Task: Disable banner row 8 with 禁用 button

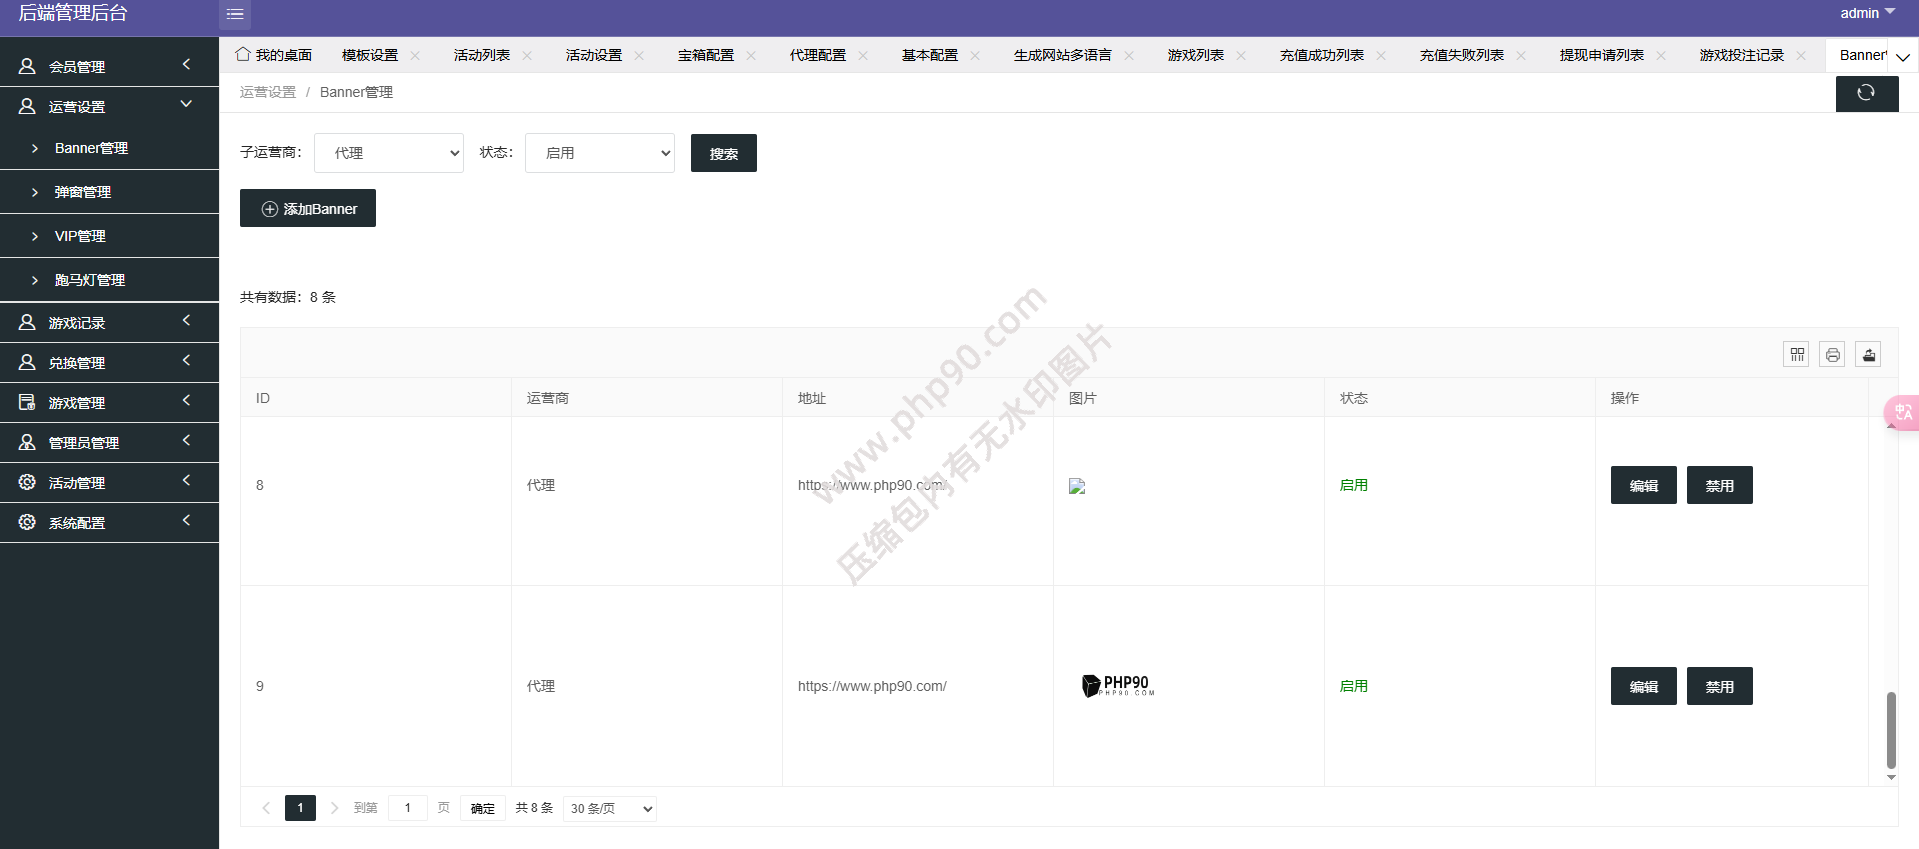Action: (x=1719, y=485)
